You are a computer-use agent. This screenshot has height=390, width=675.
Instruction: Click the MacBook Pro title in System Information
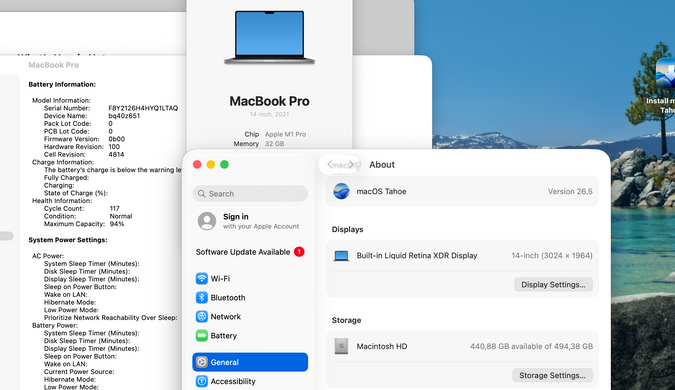(53, 65)
